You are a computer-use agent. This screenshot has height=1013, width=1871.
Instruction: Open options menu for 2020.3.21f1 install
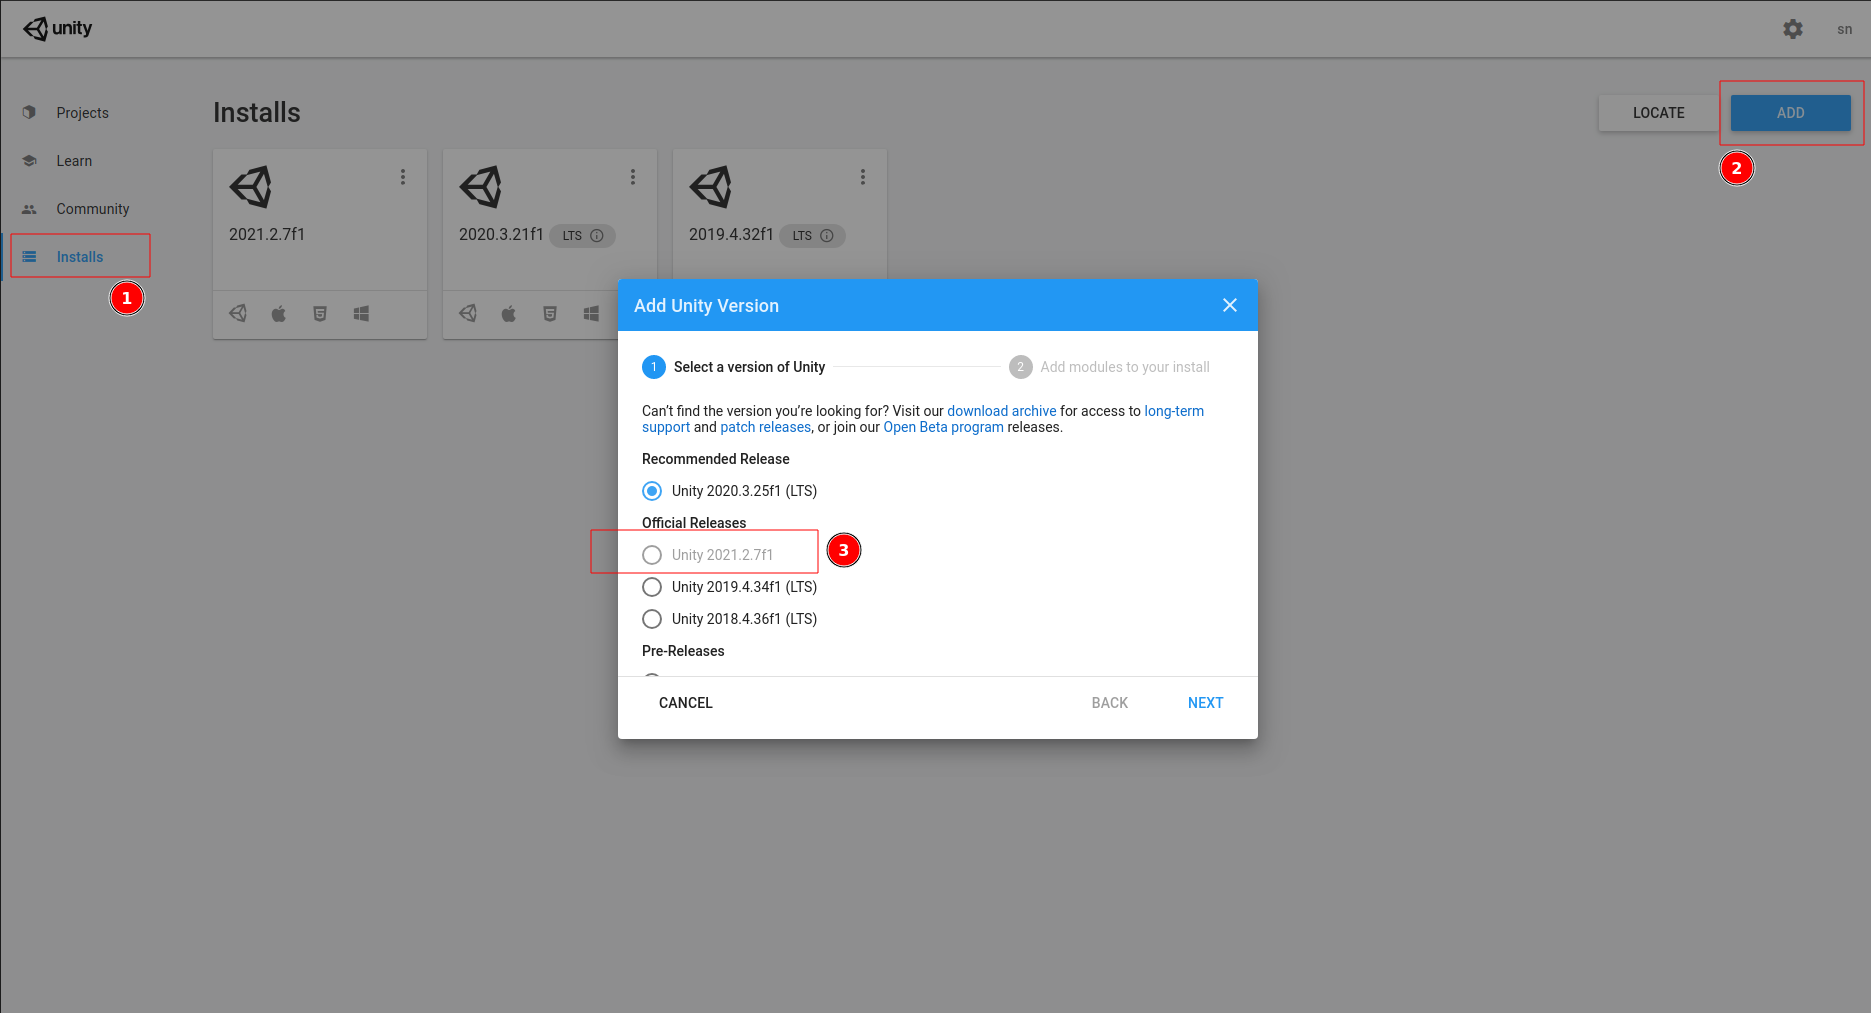[633, 177]
